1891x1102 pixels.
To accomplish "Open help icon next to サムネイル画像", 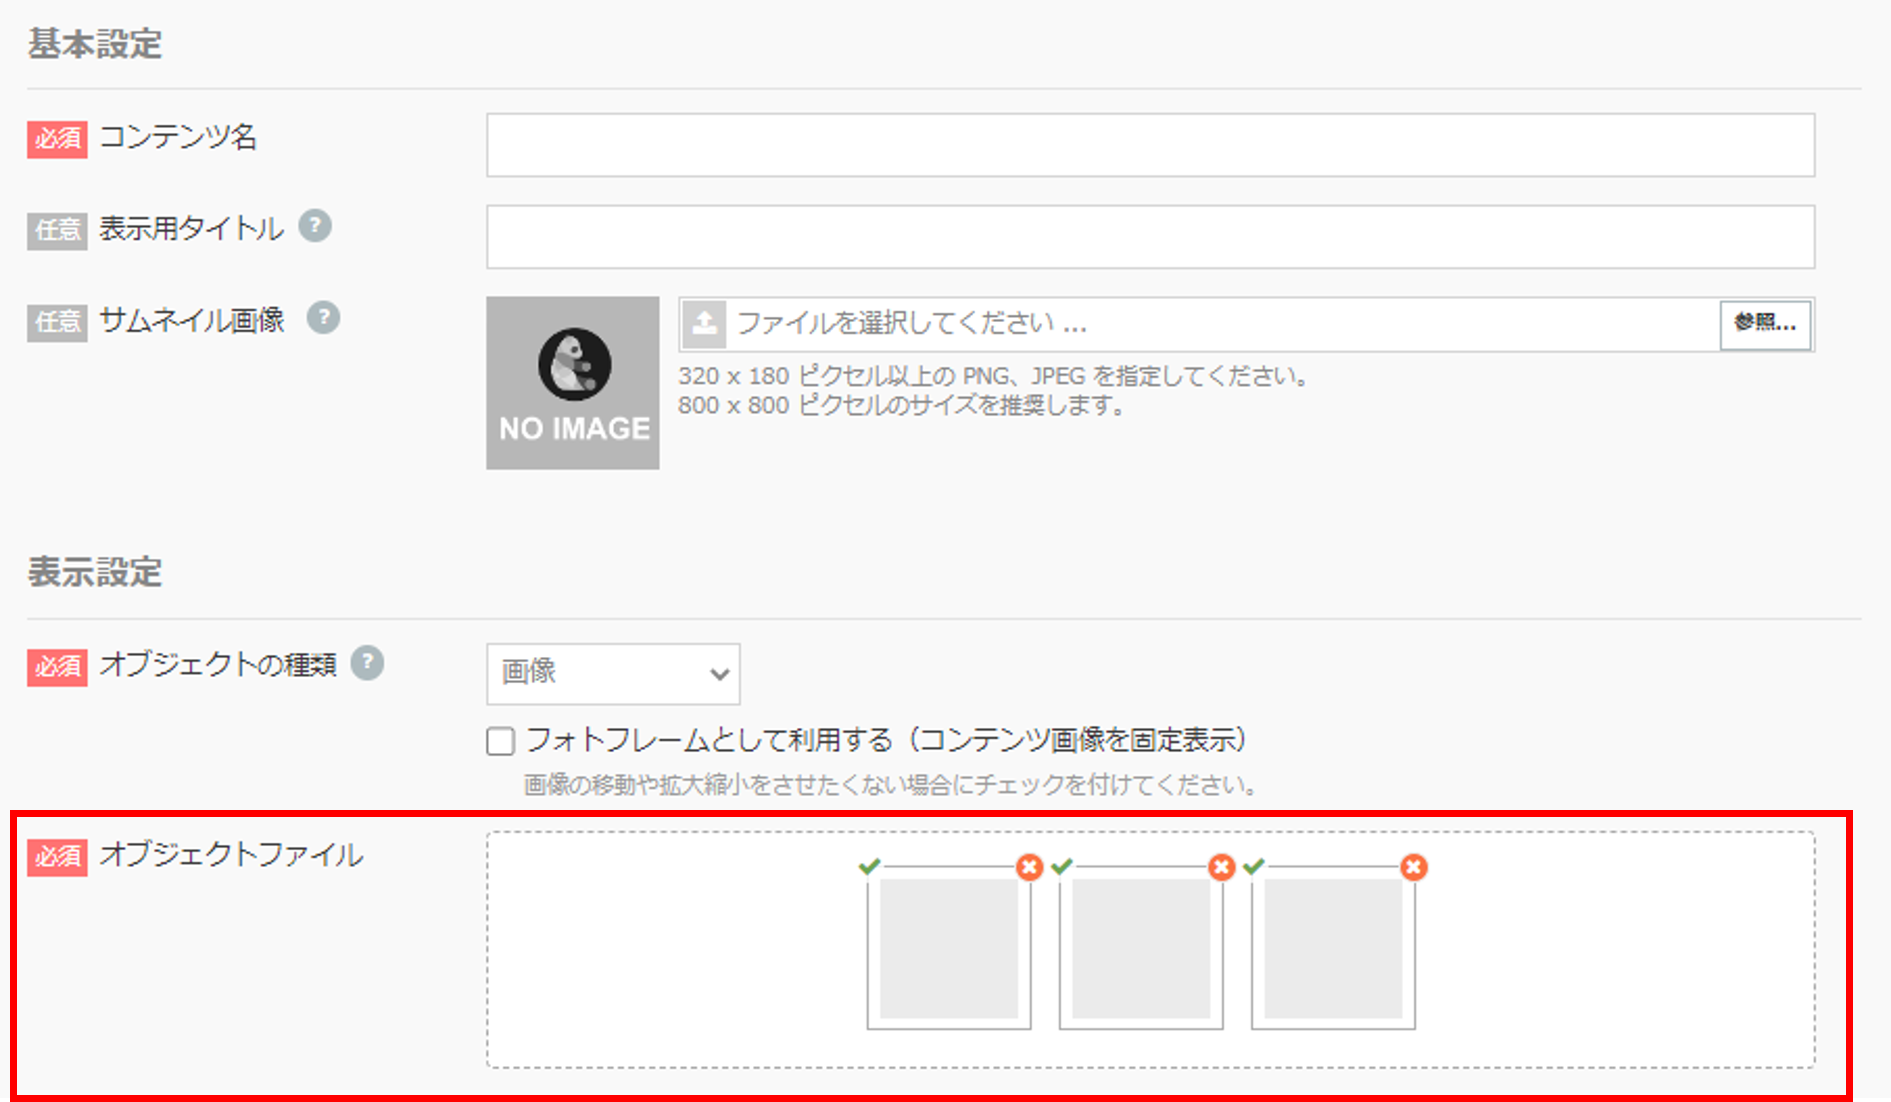I will point(323,318).
